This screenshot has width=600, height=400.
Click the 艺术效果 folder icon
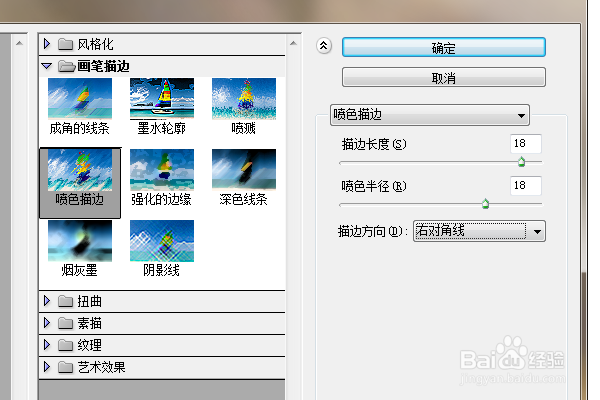pyautogui.click(x=65, y=367)
